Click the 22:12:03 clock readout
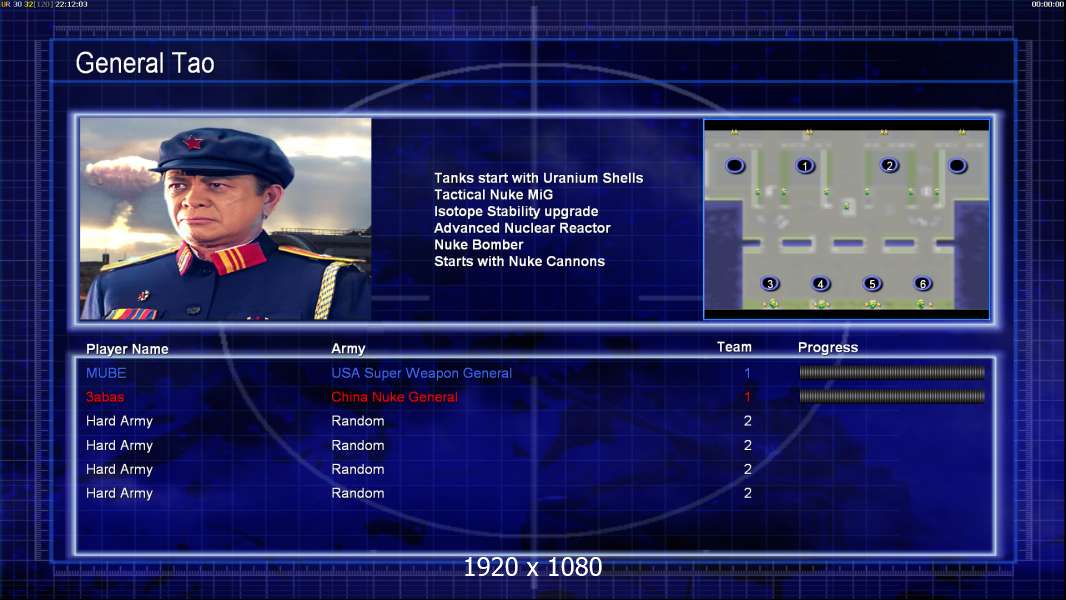 coord(71,4)
